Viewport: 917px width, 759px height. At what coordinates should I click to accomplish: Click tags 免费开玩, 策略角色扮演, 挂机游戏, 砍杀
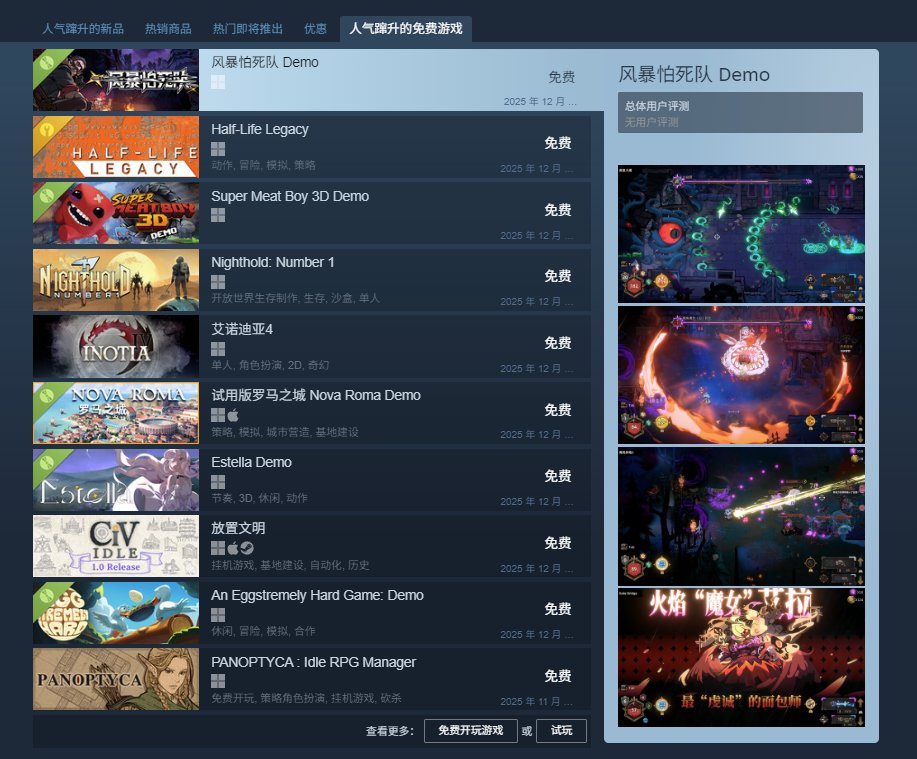306,698
